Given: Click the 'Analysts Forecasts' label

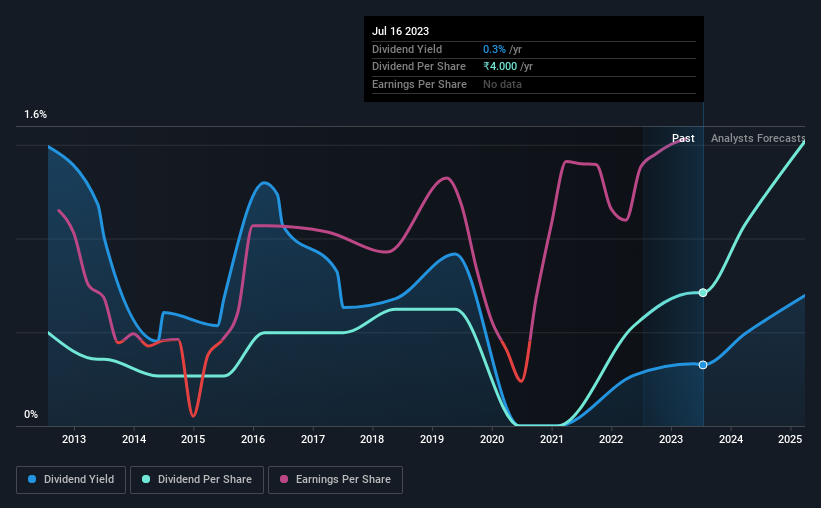Looking at the screenshot, I should coord(758,138).
